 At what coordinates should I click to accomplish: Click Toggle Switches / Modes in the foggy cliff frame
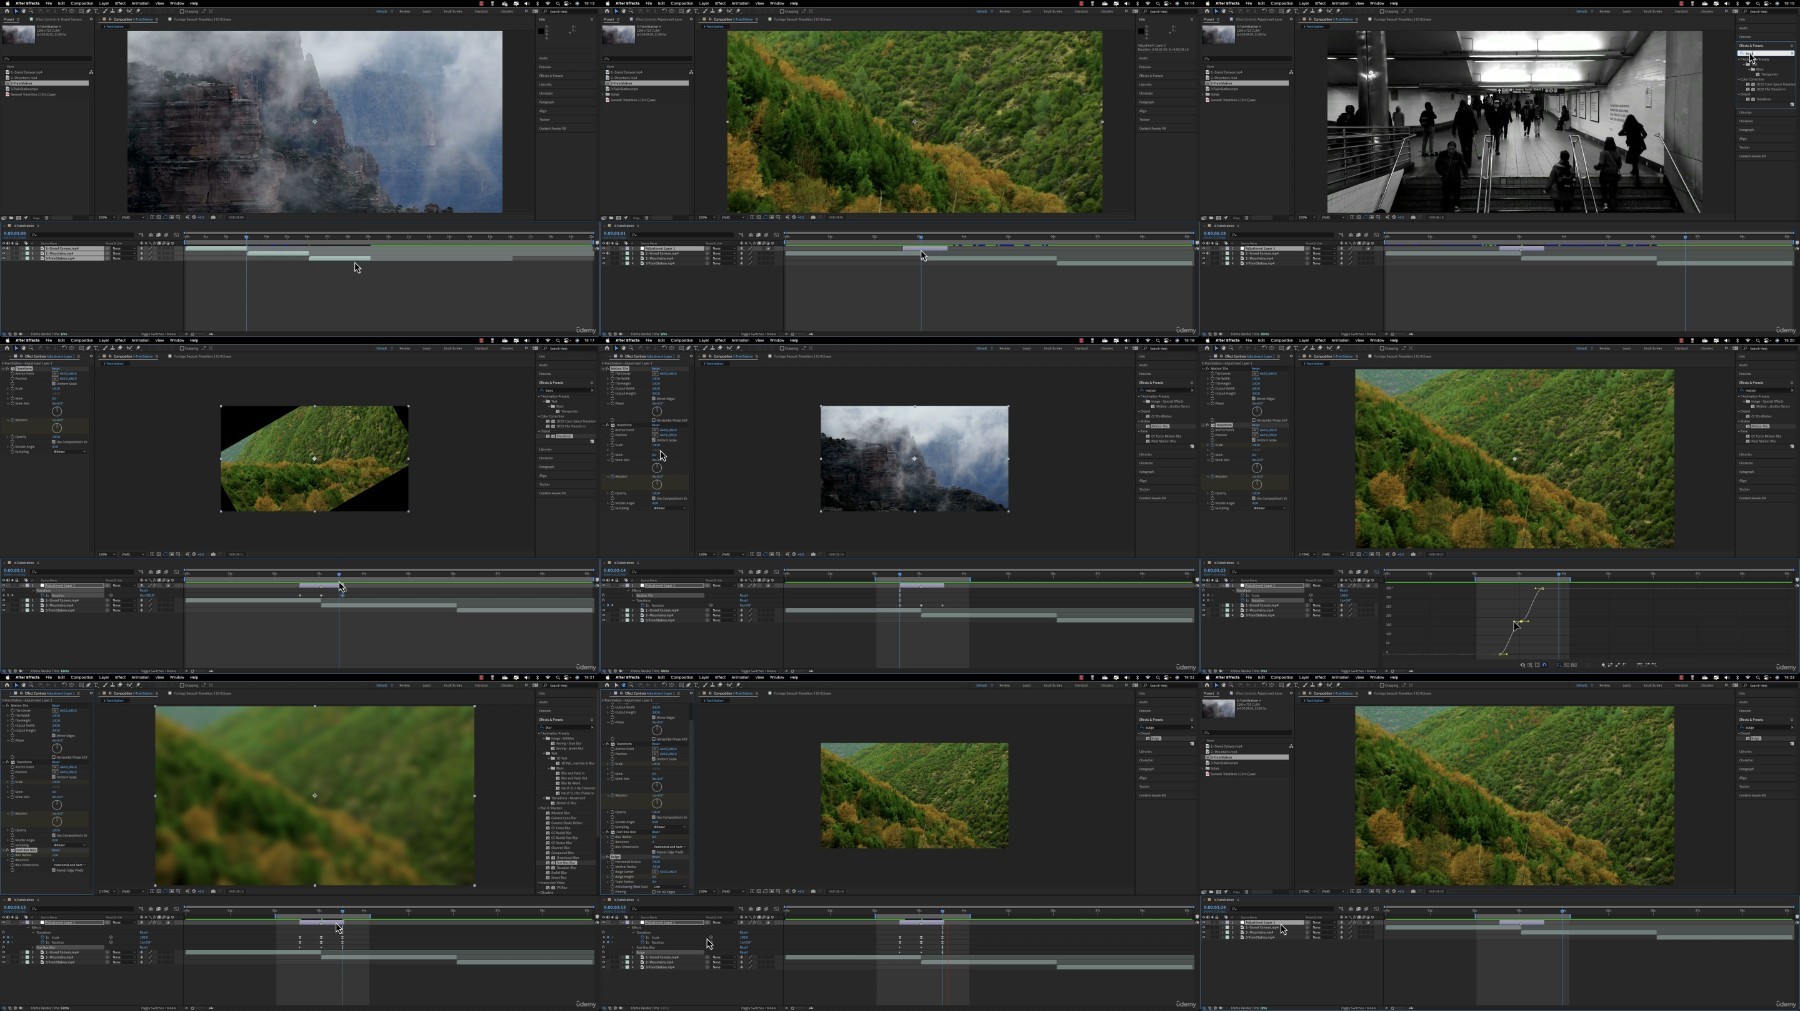tap(156, 334)
